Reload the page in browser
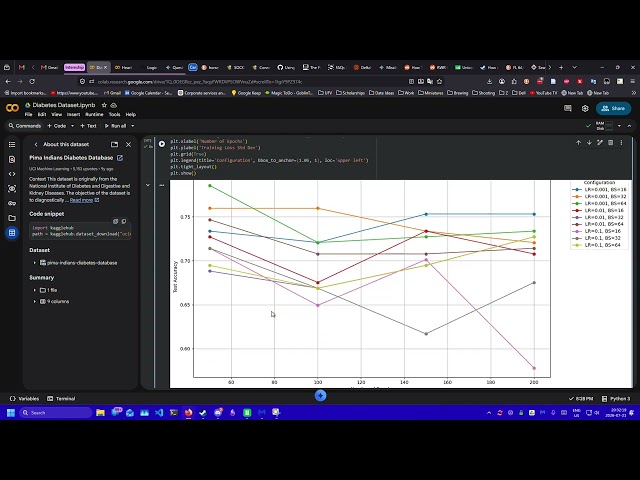This screenshot has width=640, height=480. click(32, 81)
